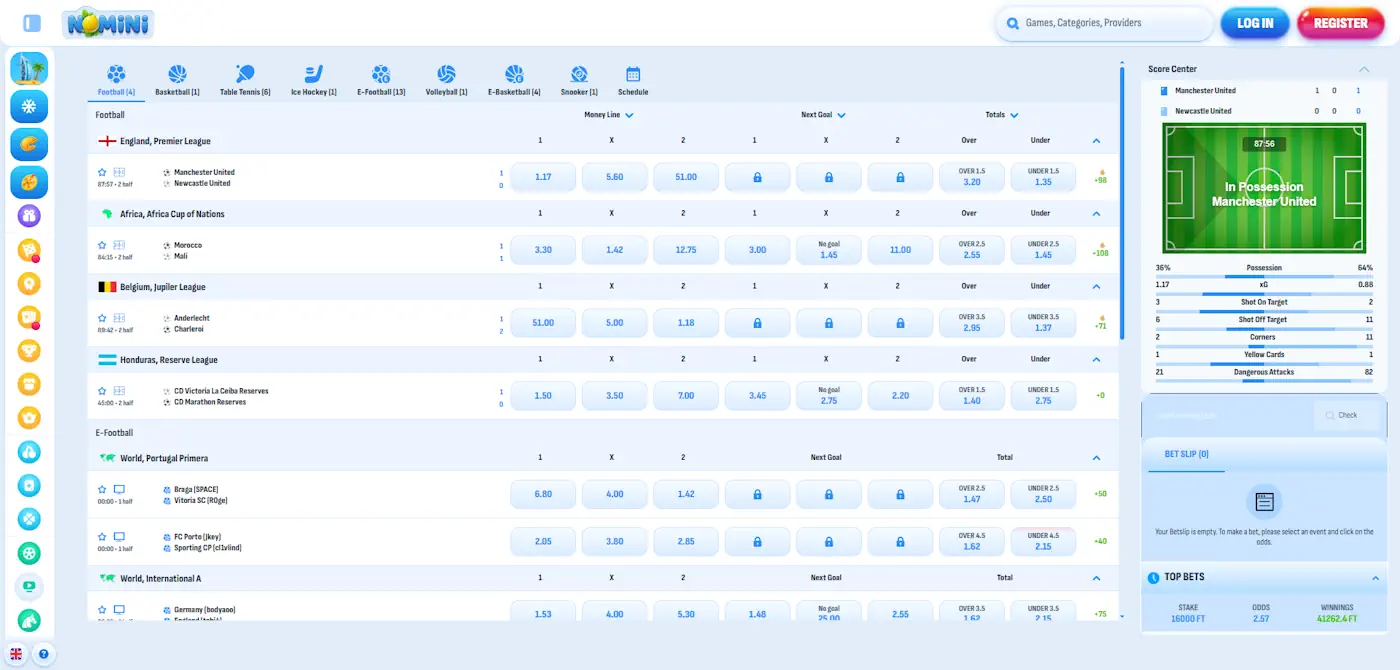Viewport: 1400px width, 670px height.
Task: Open the palm tree island icon atop sidebar
Action: 29,68
